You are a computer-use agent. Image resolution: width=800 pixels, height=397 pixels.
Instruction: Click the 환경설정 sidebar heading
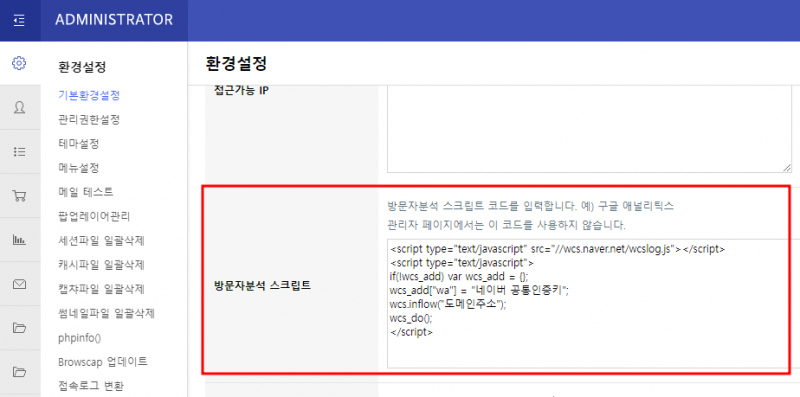click(82, 67)
